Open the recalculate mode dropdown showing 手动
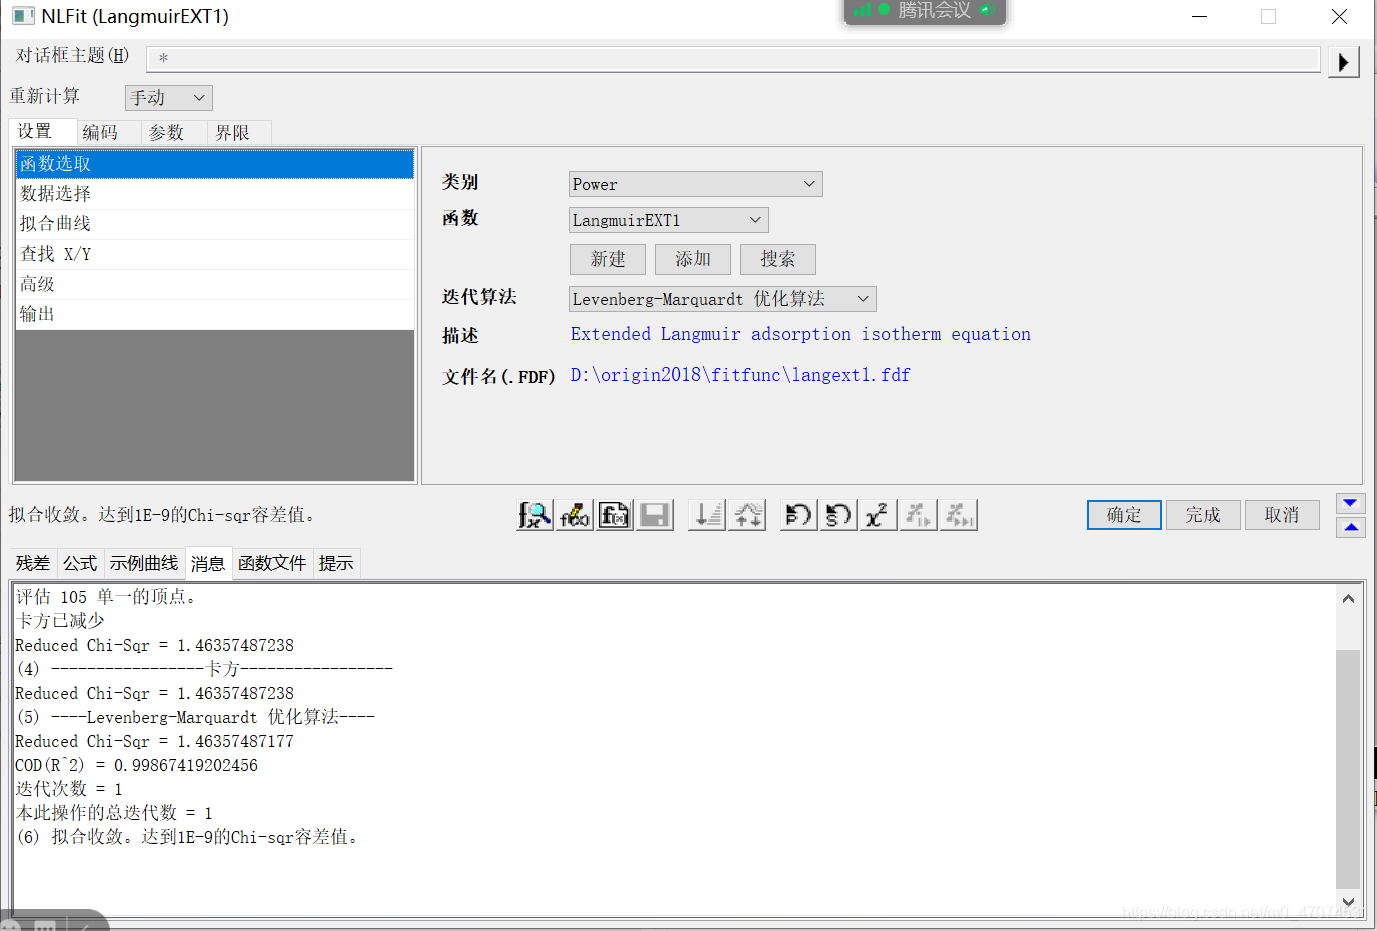This screenshot has height=931, width=1377. tap(169, 97)
